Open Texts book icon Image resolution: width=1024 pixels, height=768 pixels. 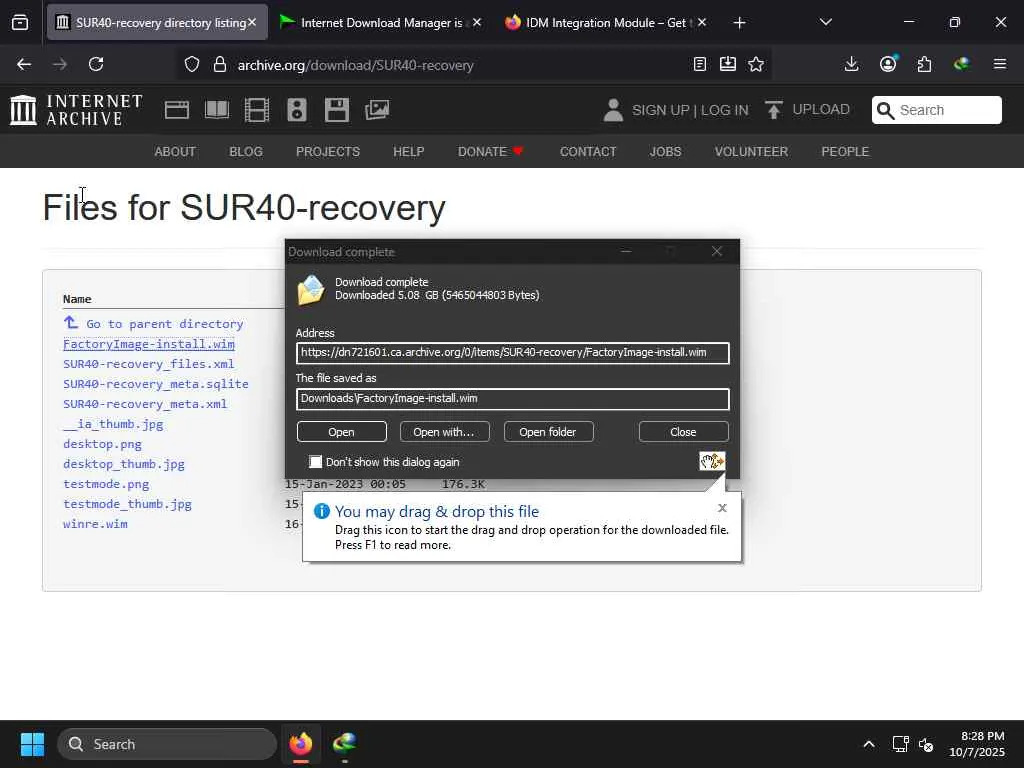click(x=217, y=110)
